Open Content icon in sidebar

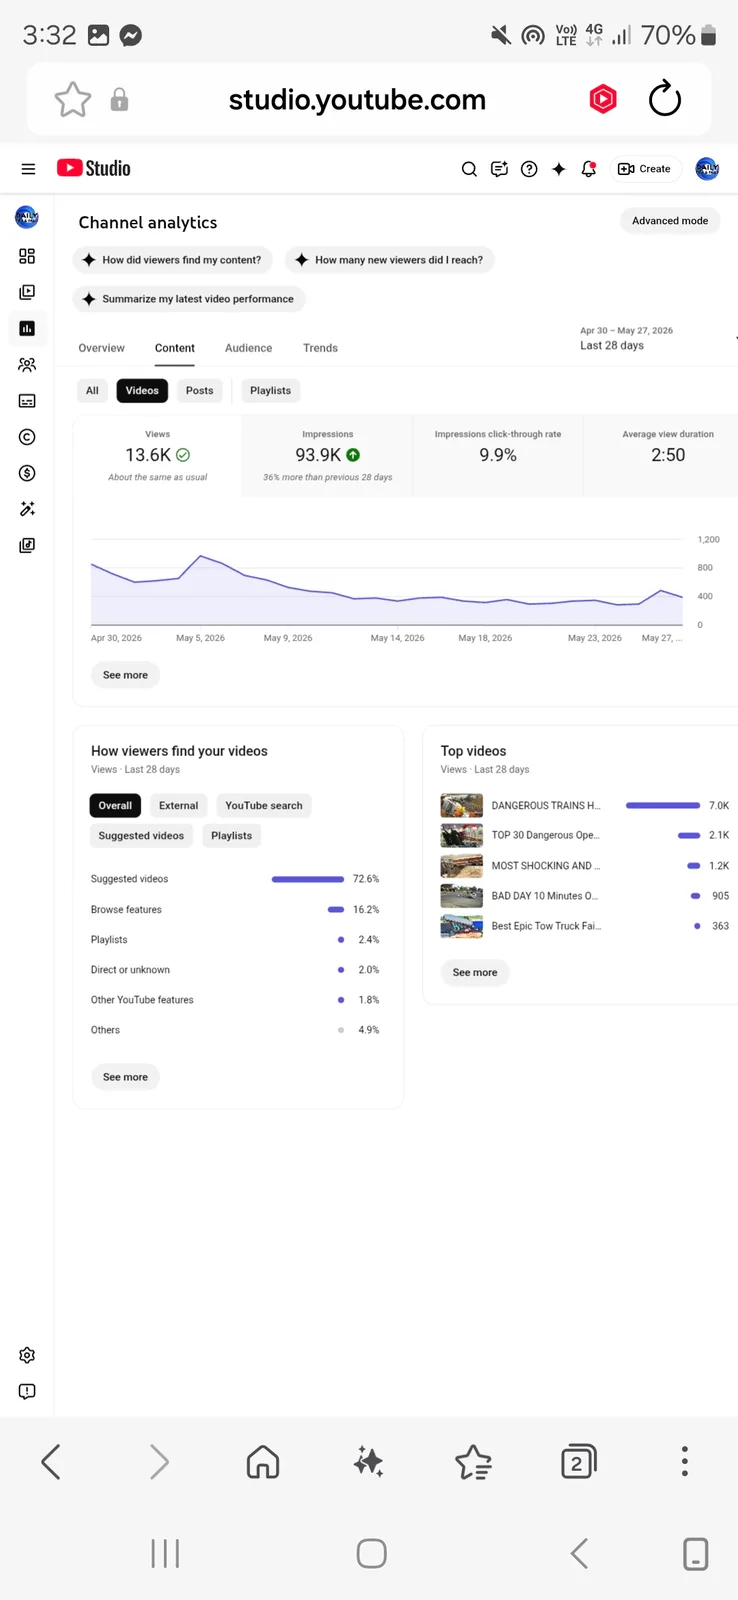[27, 292]
